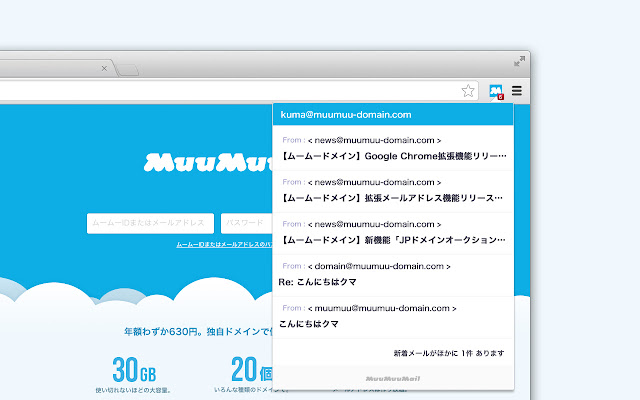Click sender domain@muumuu-domain.com
640x400 pixels.
coord(379,266)
